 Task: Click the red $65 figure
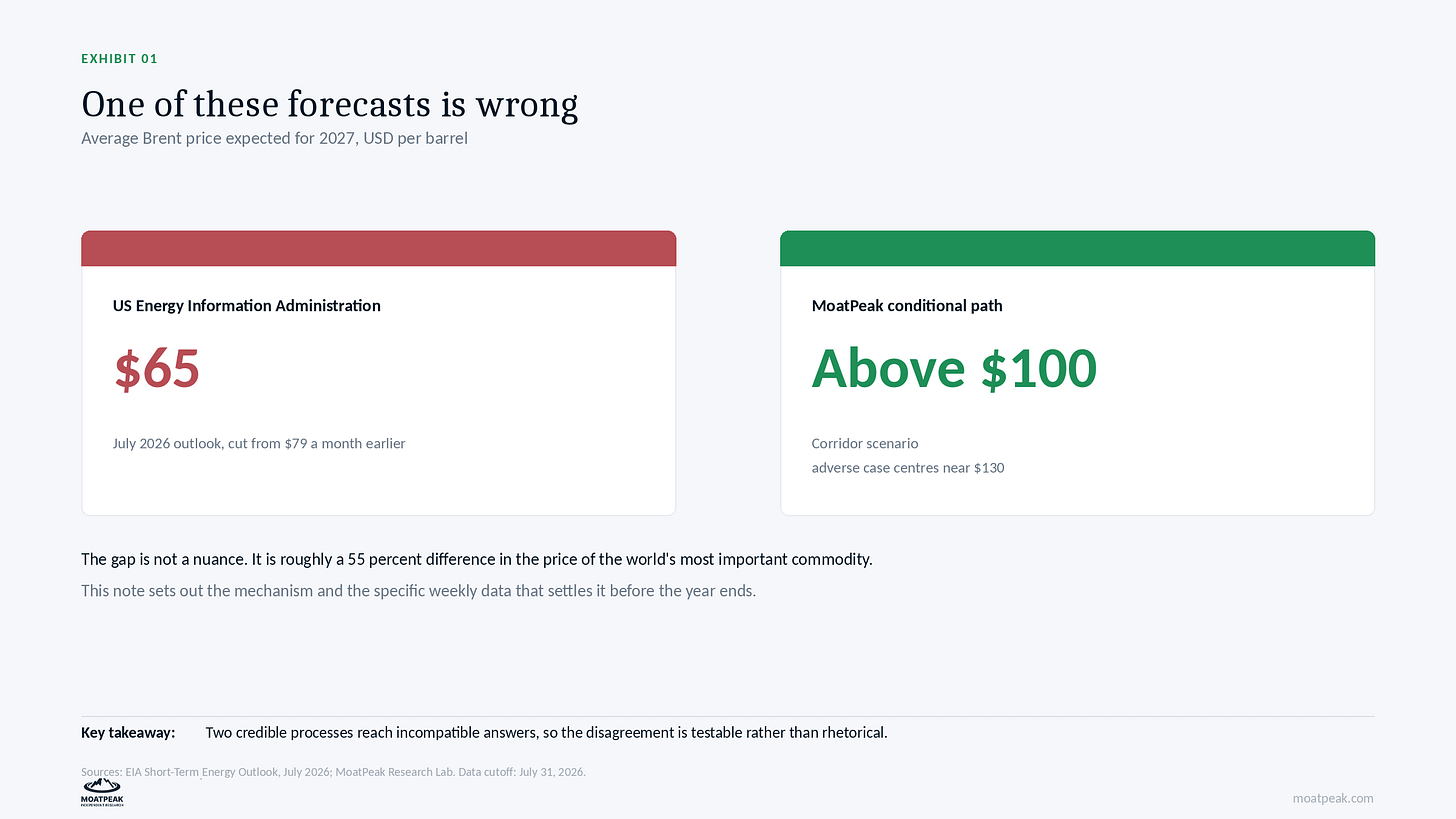(157, 369)
